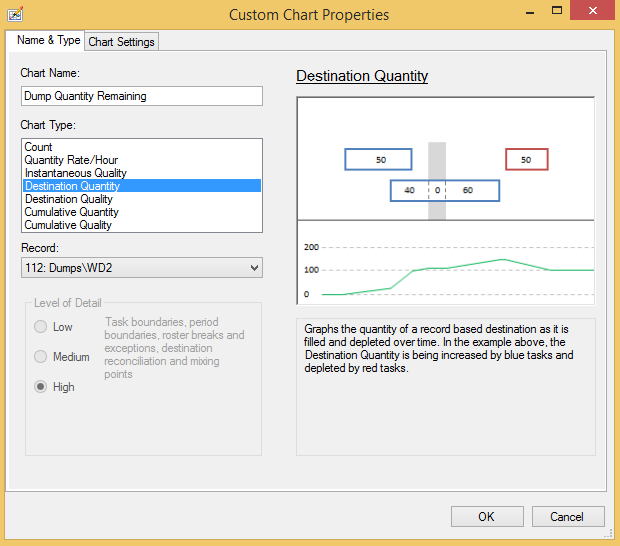Click the Destination Quantity preview heading
620x546 pixels.
click(362, 76)
